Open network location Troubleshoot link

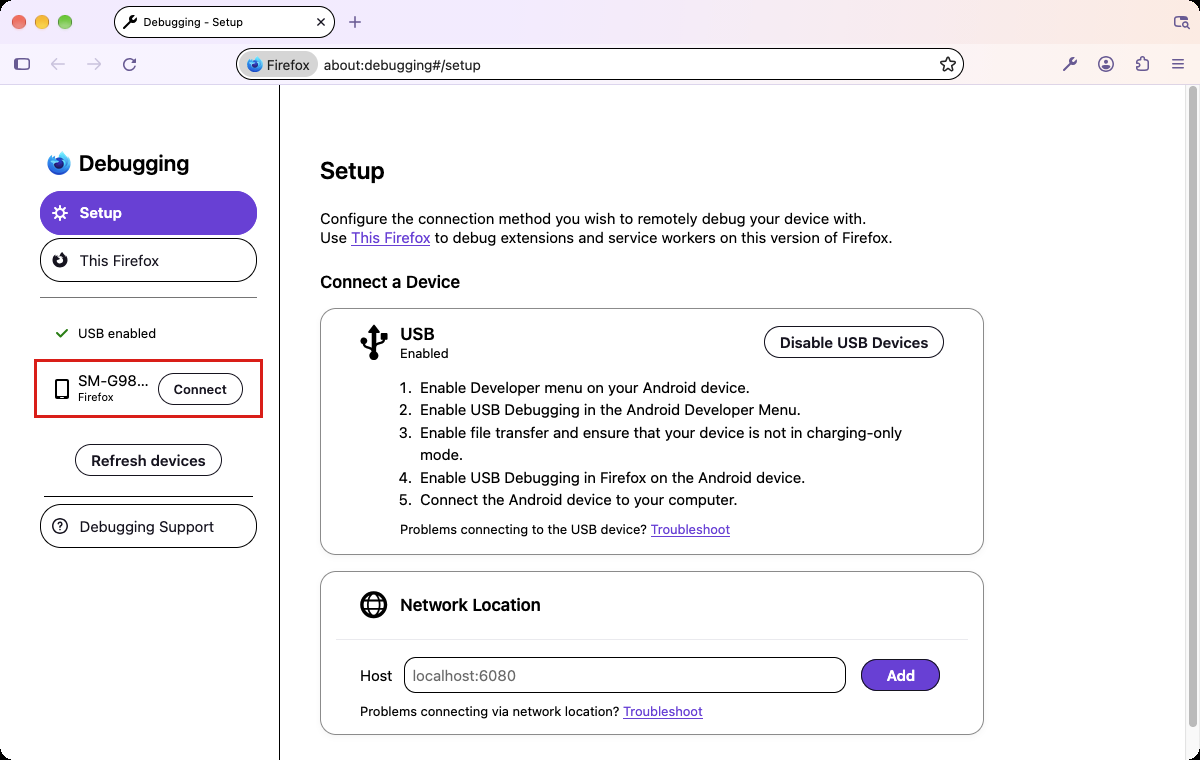point(663,711)
